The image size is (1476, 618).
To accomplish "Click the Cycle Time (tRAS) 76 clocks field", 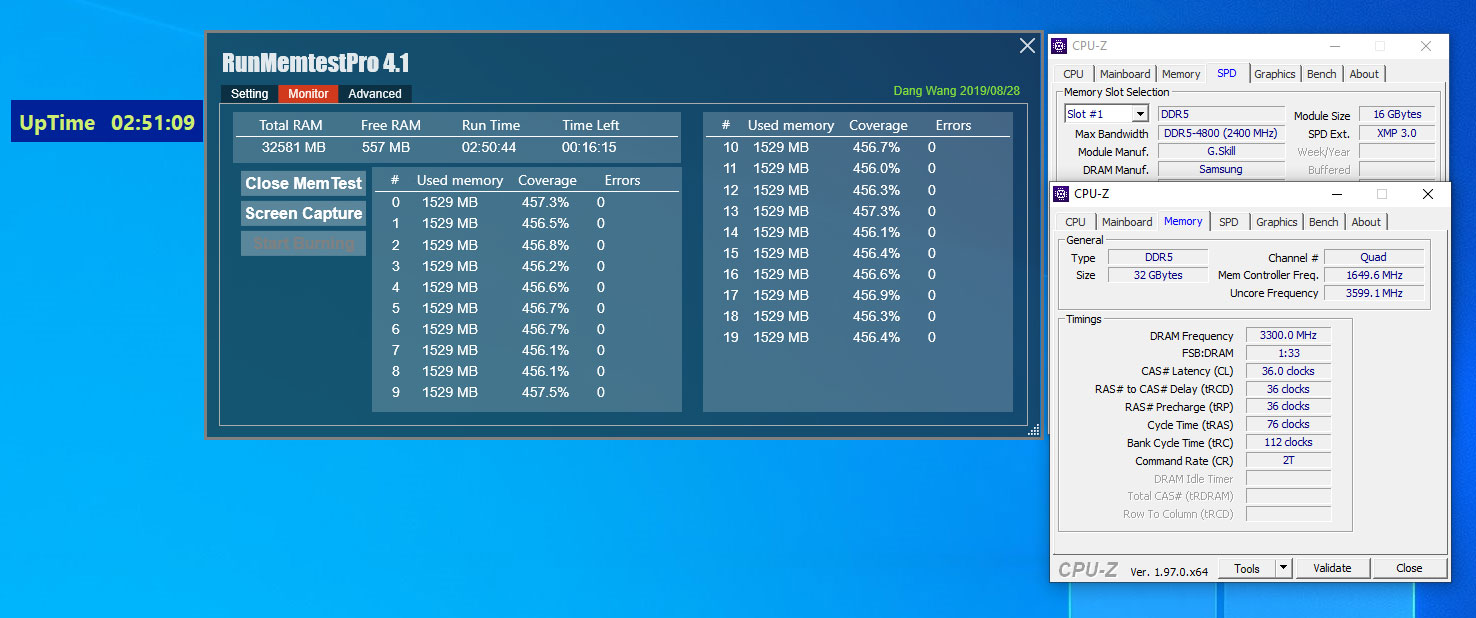I will 1288,424.
